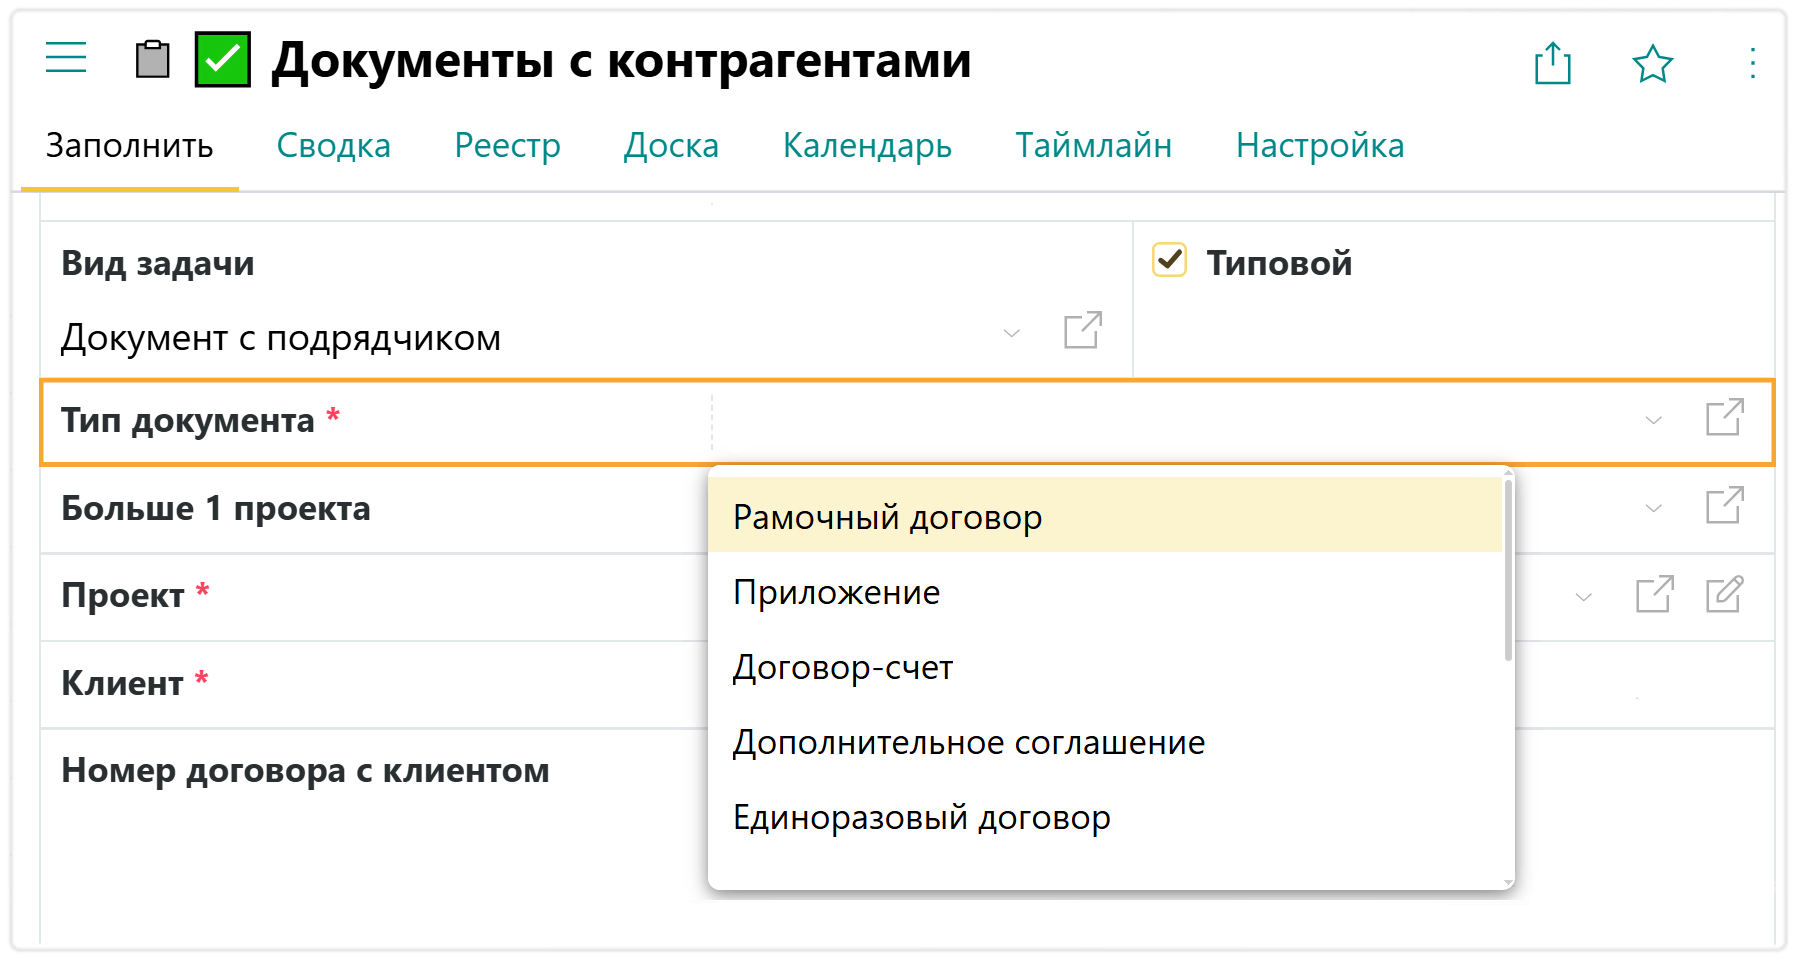This screenshot has height=960, width=1800.
Task: Switch to the Сводка tab
Action: pyautogui.click(x=333, y=146)
